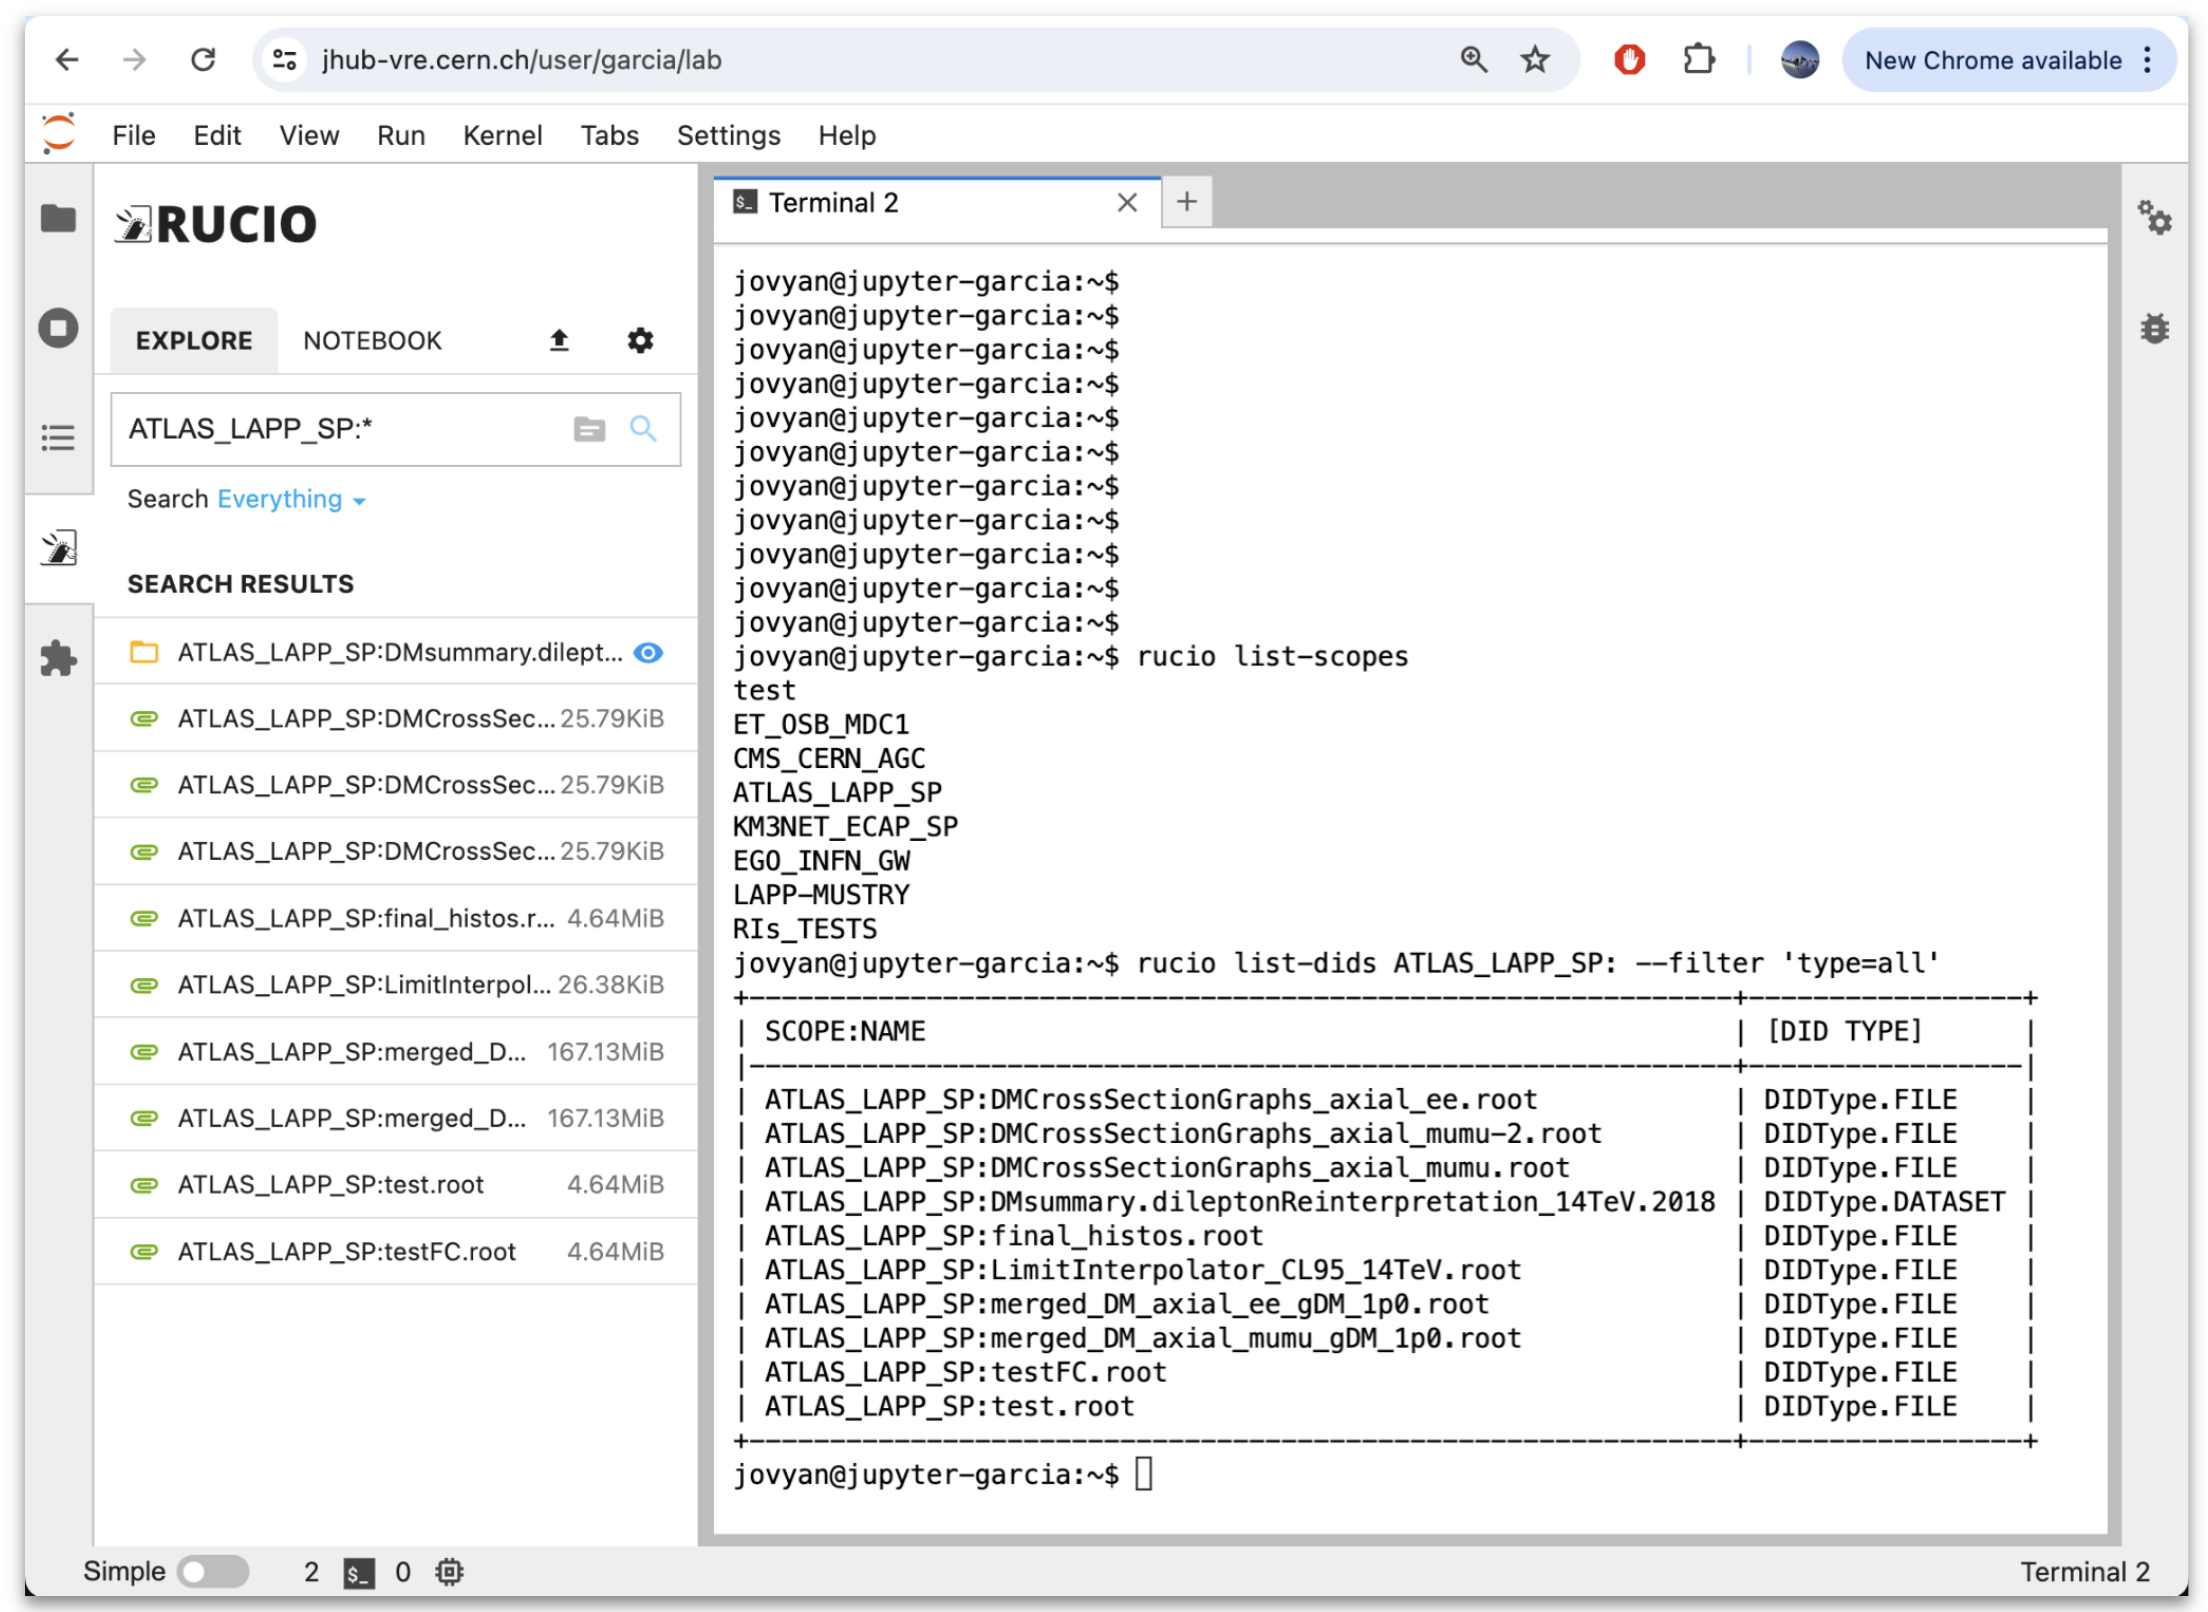Open the Kernel menu
The width and height of the screenshot is (2208, 1612).
(x=502, y=135)
